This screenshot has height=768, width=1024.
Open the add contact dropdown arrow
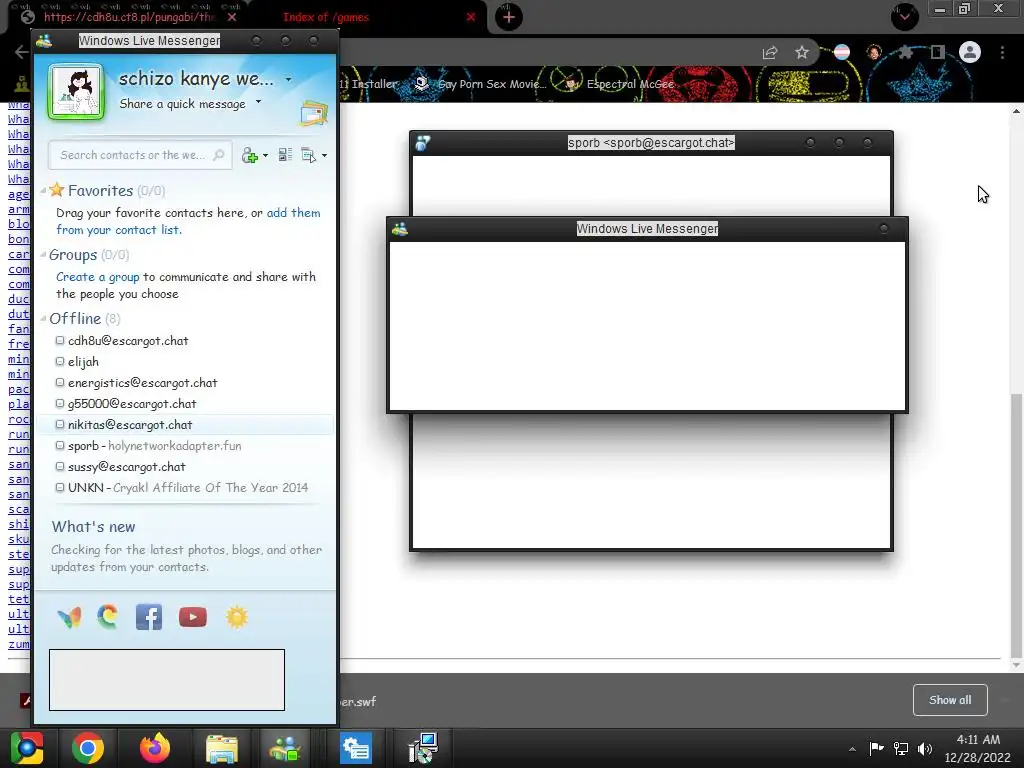265,156
